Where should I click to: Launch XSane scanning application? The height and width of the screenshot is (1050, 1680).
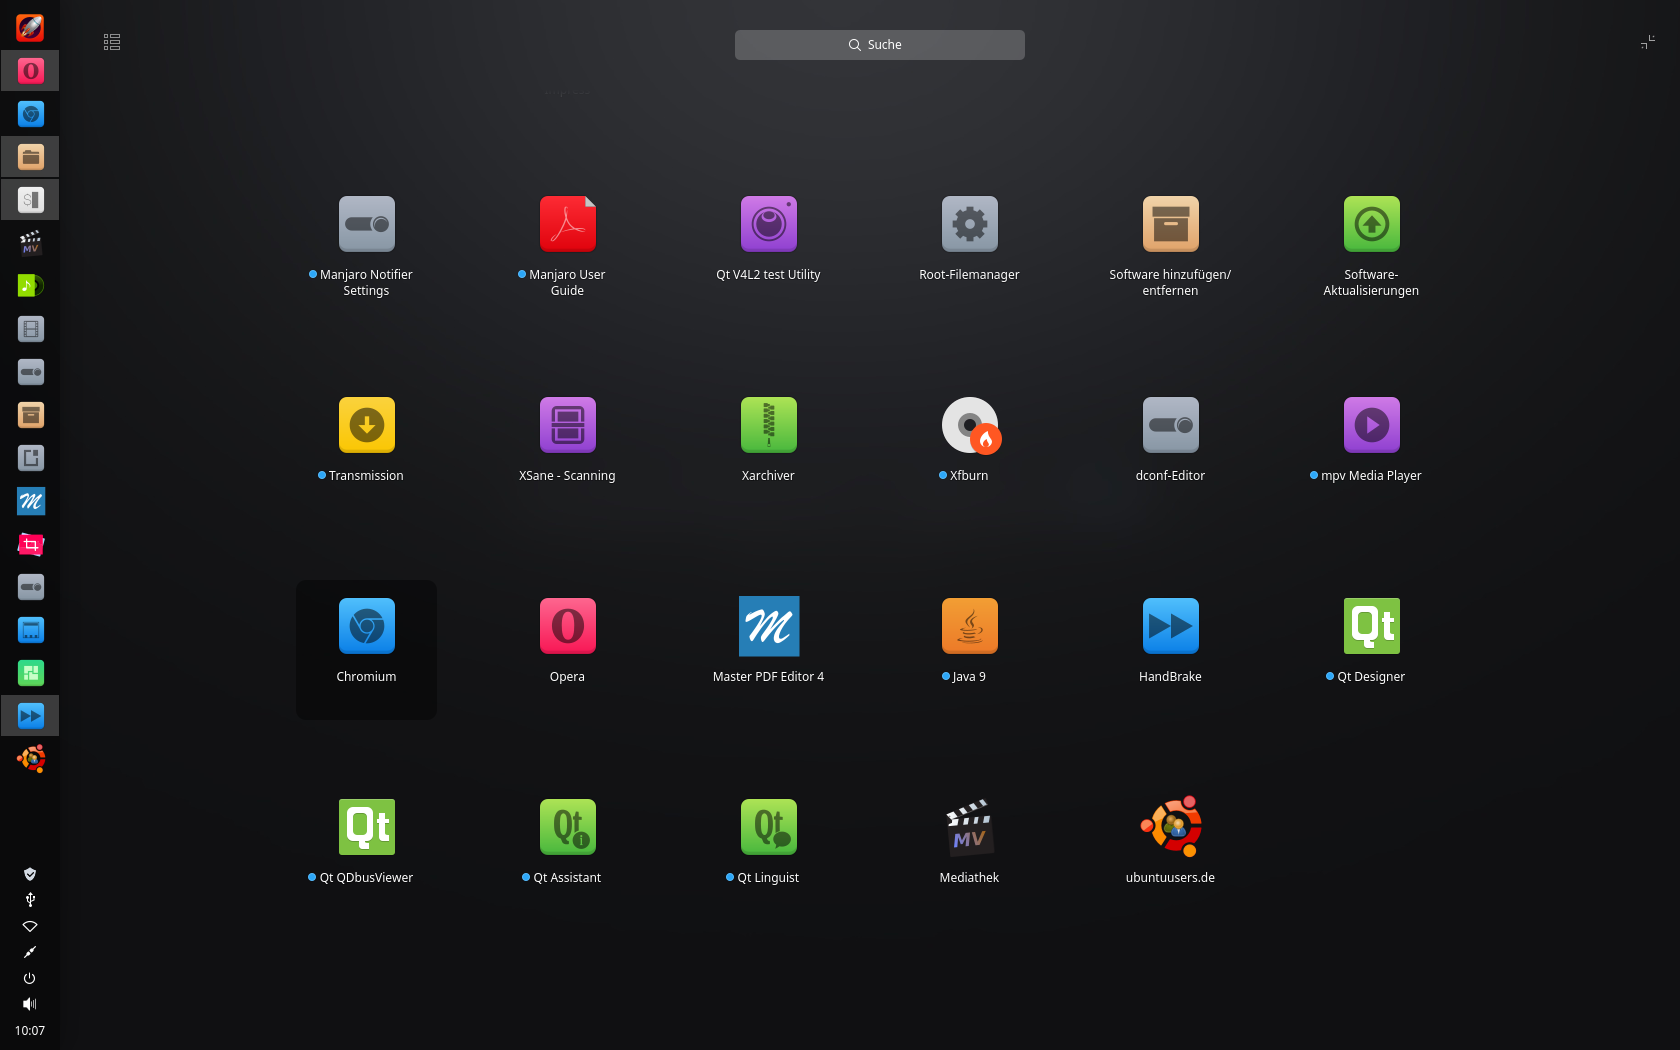(567, 426)
